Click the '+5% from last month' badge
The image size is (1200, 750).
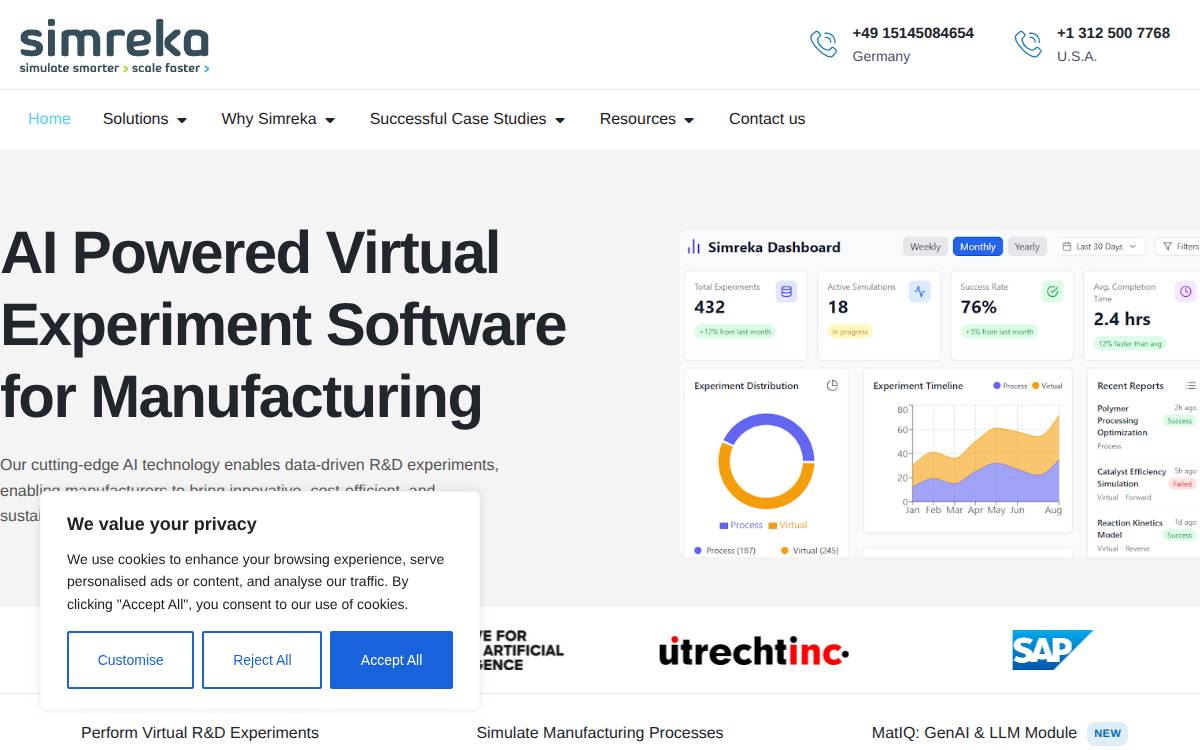click(x=999, y=331)
